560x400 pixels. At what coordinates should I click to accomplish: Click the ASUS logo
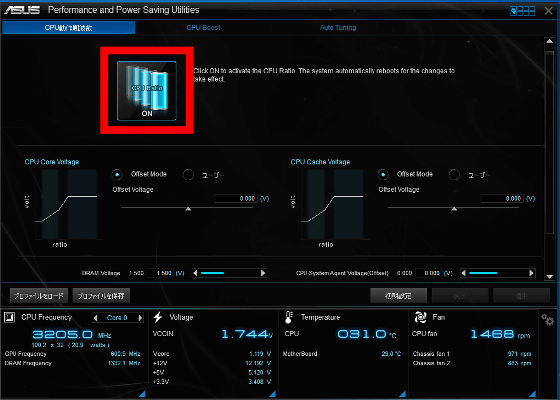coord(22,10)
